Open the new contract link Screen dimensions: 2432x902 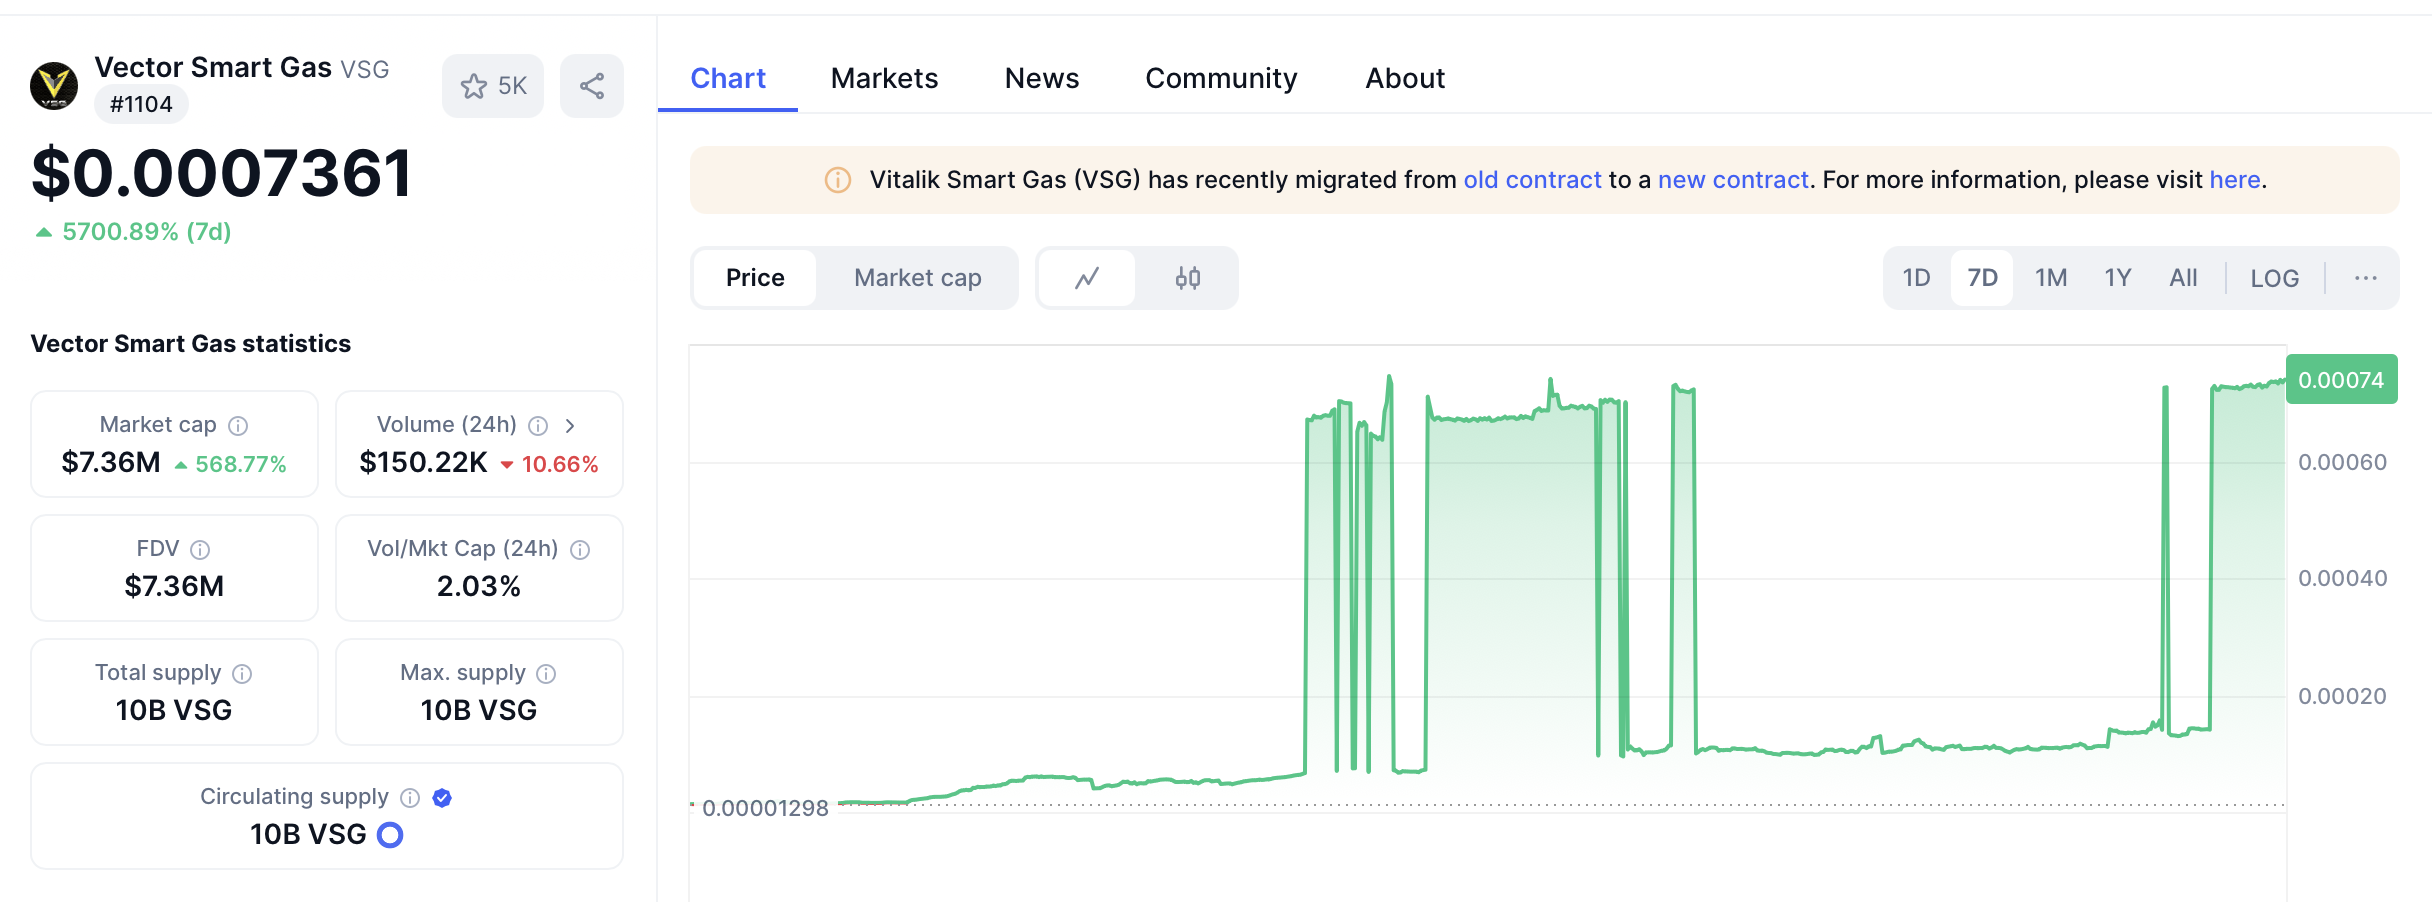pyautogui.click(x=1733, y=180)
